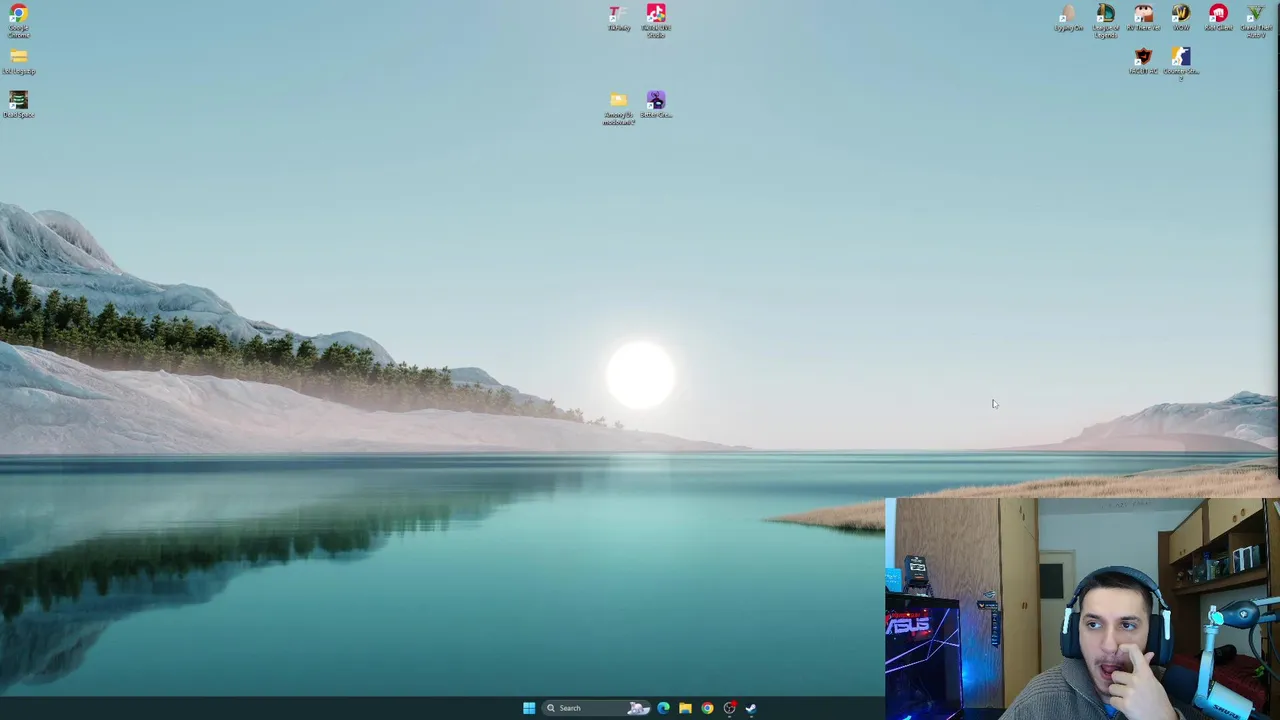1280x720 pixels.
Task: Open OBS Studio from the taskbar
Action: [729, 708]
